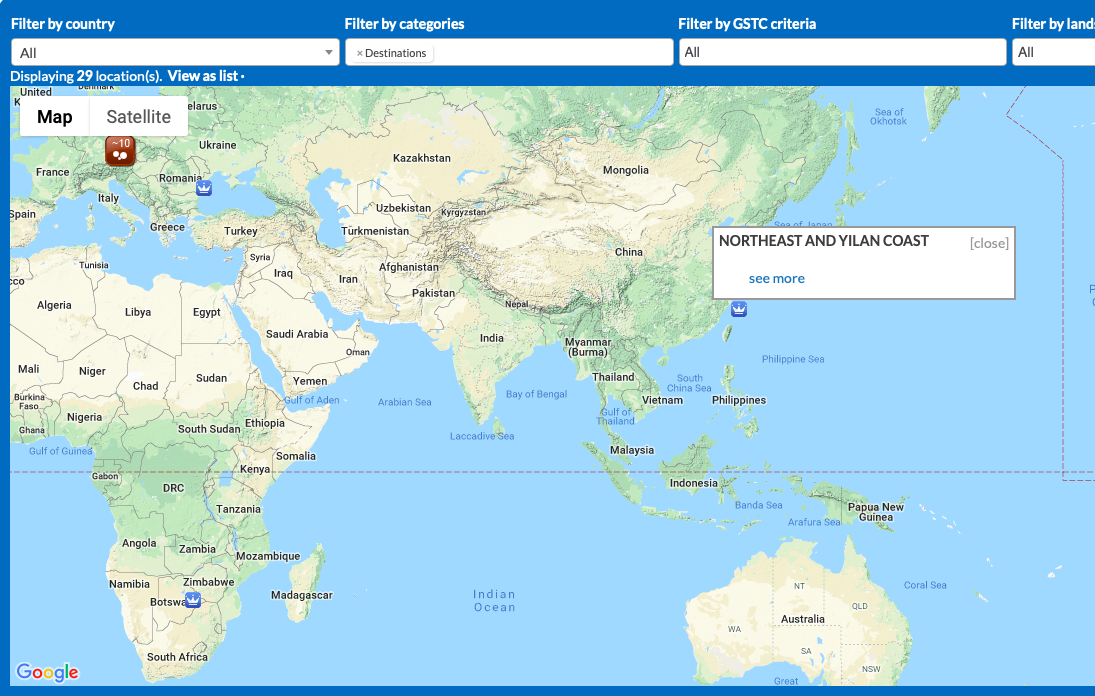Viewport: 1095px width, 696px height.
Task: Close the Northeast and Yilan Coast popup
Action: click(x=989, y=243)
